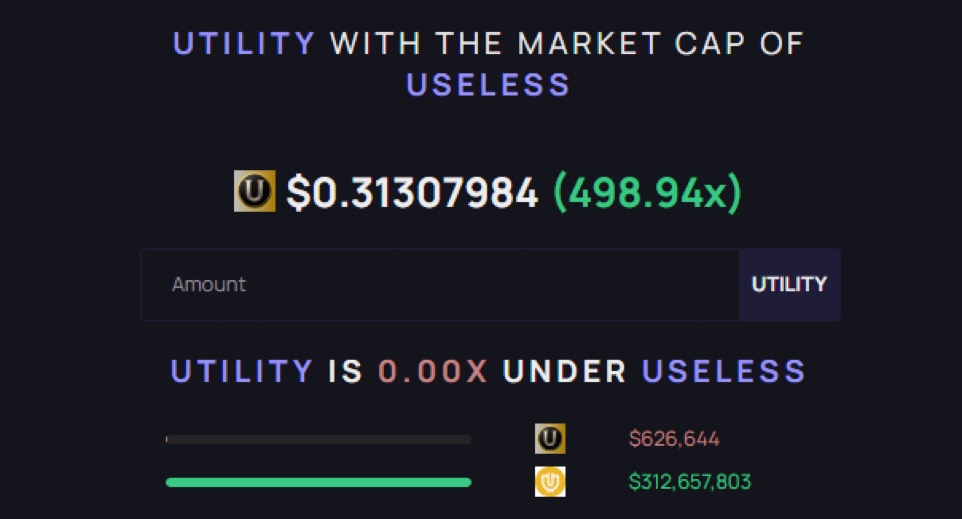Click UTILITY in the comparison subtitle
The image size is (962, 519).
click(242, 371)
